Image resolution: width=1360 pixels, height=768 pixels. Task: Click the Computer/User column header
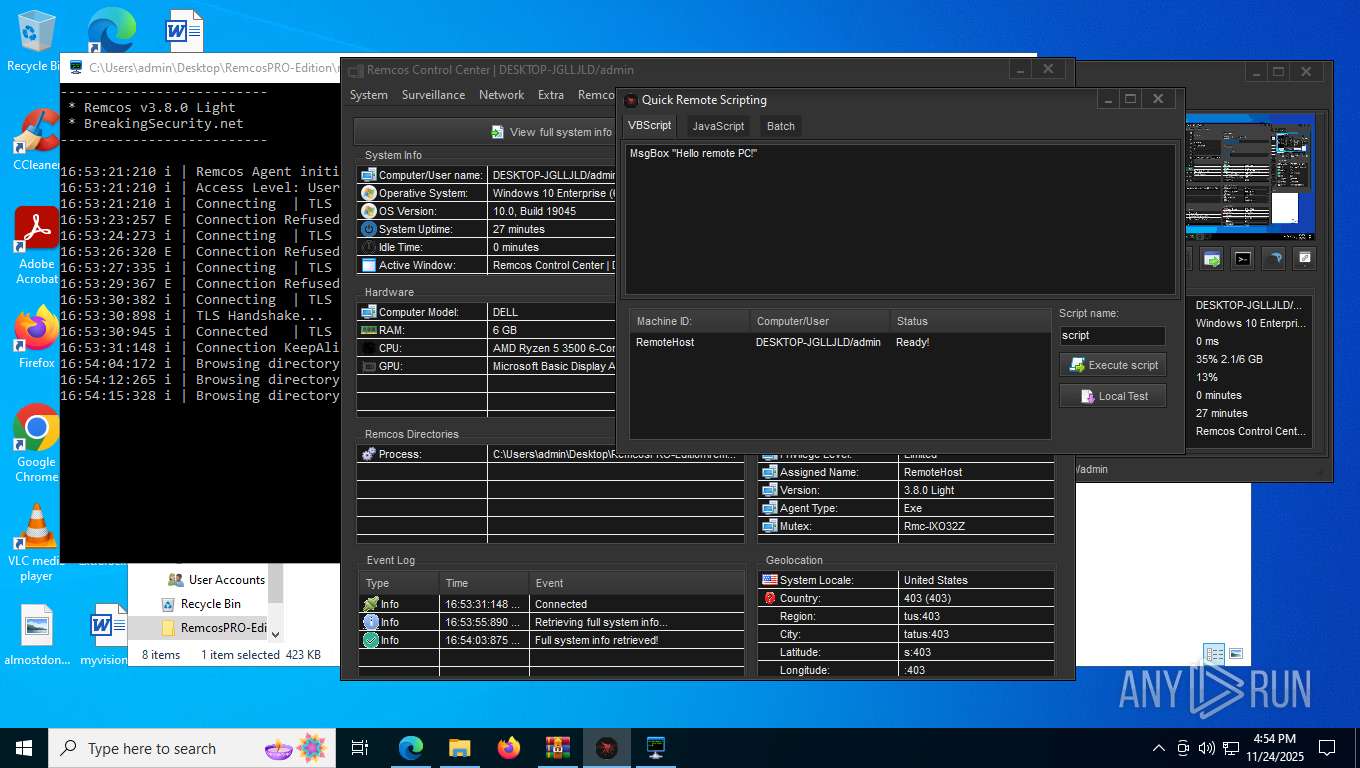pyautogui.click(x=820, y=321)
